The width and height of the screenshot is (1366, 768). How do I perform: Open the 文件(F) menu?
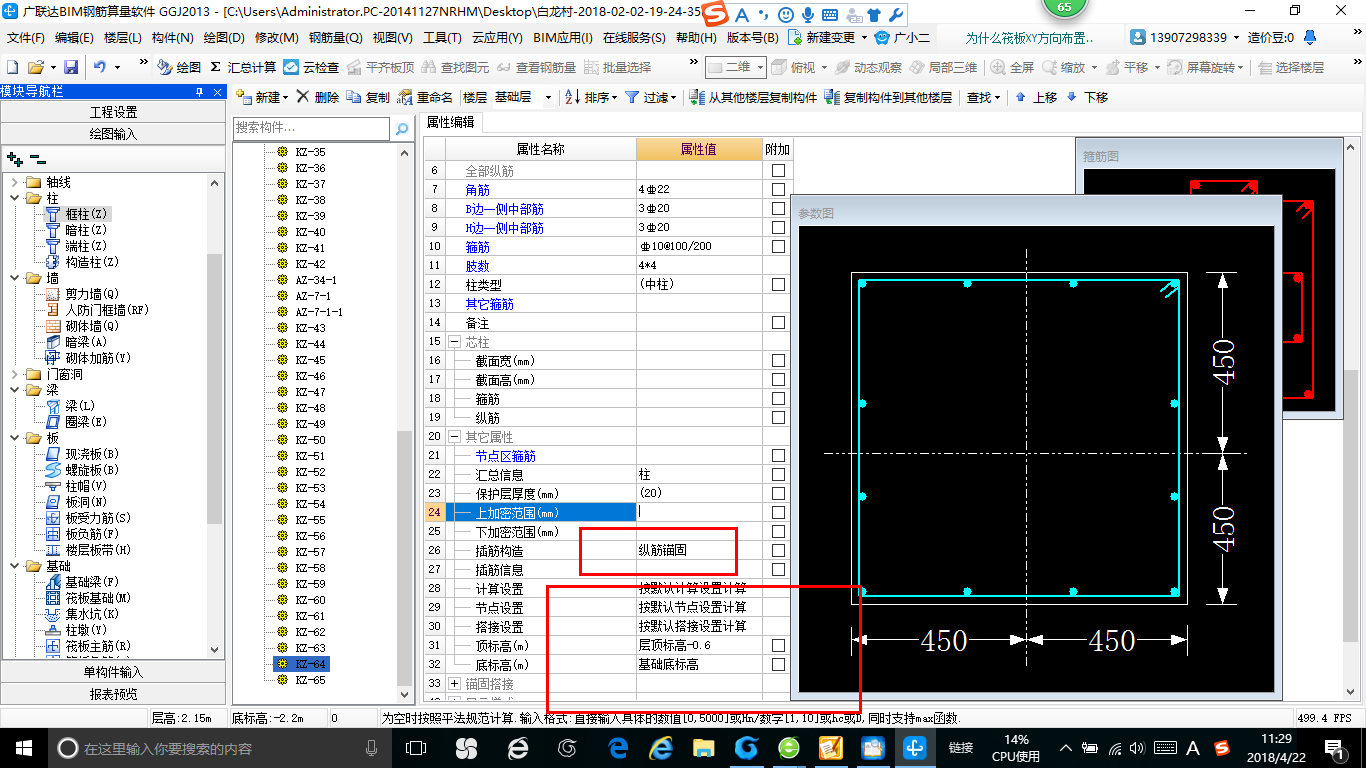[26, 37]
